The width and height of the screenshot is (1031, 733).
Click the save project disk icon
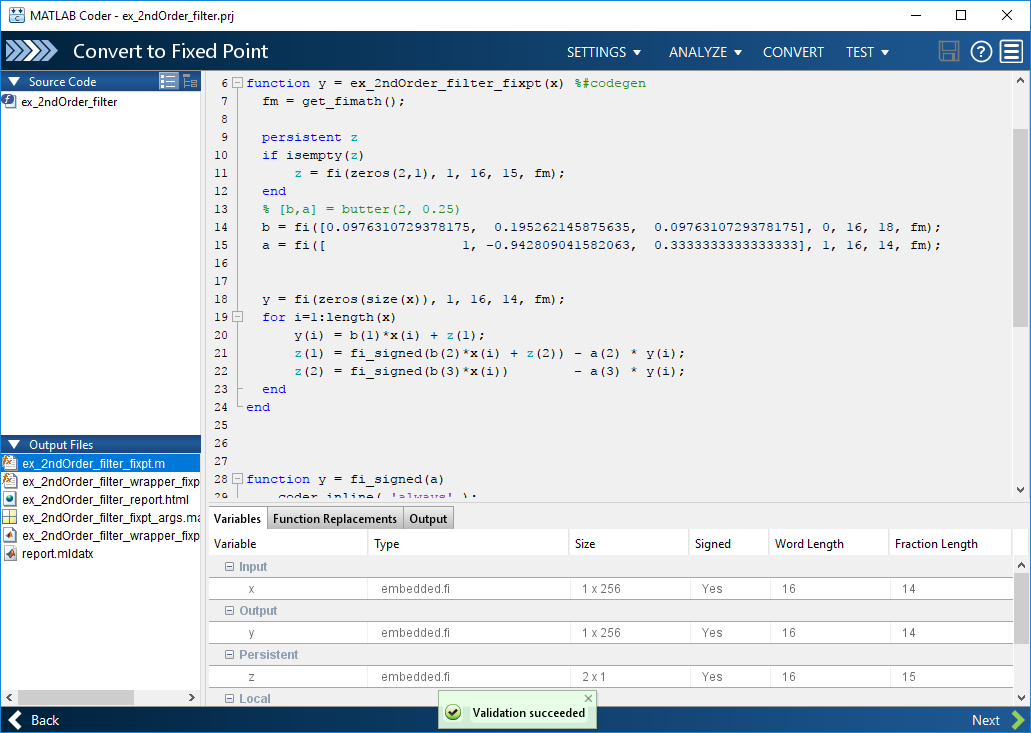(949, 52)
